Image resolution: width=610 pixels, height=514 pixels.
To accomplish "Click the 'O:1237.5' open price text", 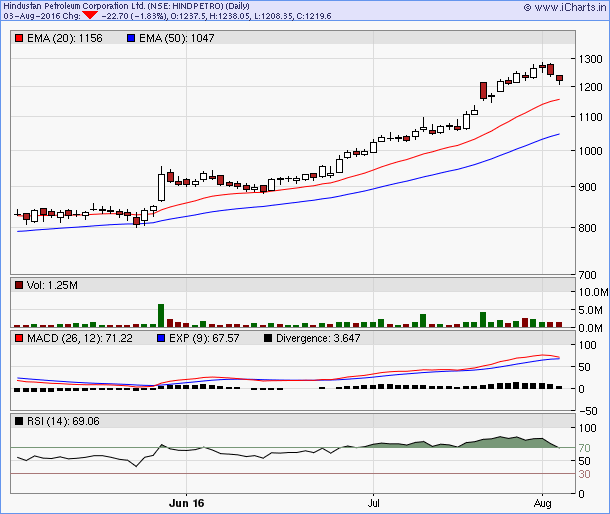I will pos(189,16).
